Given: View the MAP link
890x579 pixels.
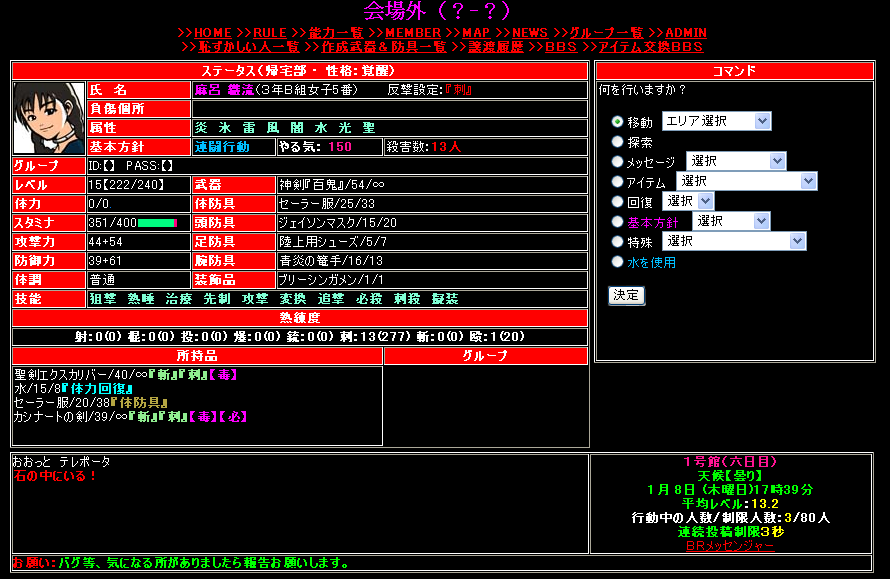Looking at the screenshot, I should (x=476, y=33).
